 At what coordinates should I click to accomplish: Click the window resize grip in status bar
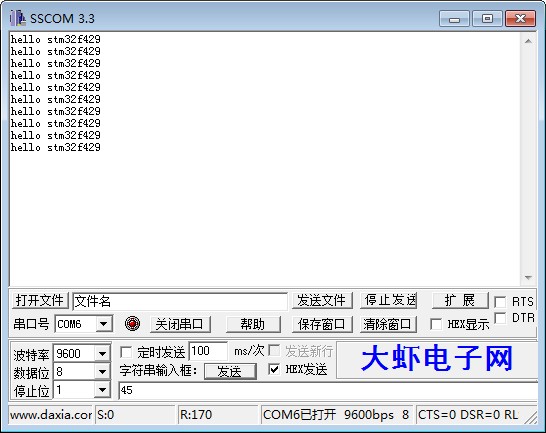coord(532,418)
